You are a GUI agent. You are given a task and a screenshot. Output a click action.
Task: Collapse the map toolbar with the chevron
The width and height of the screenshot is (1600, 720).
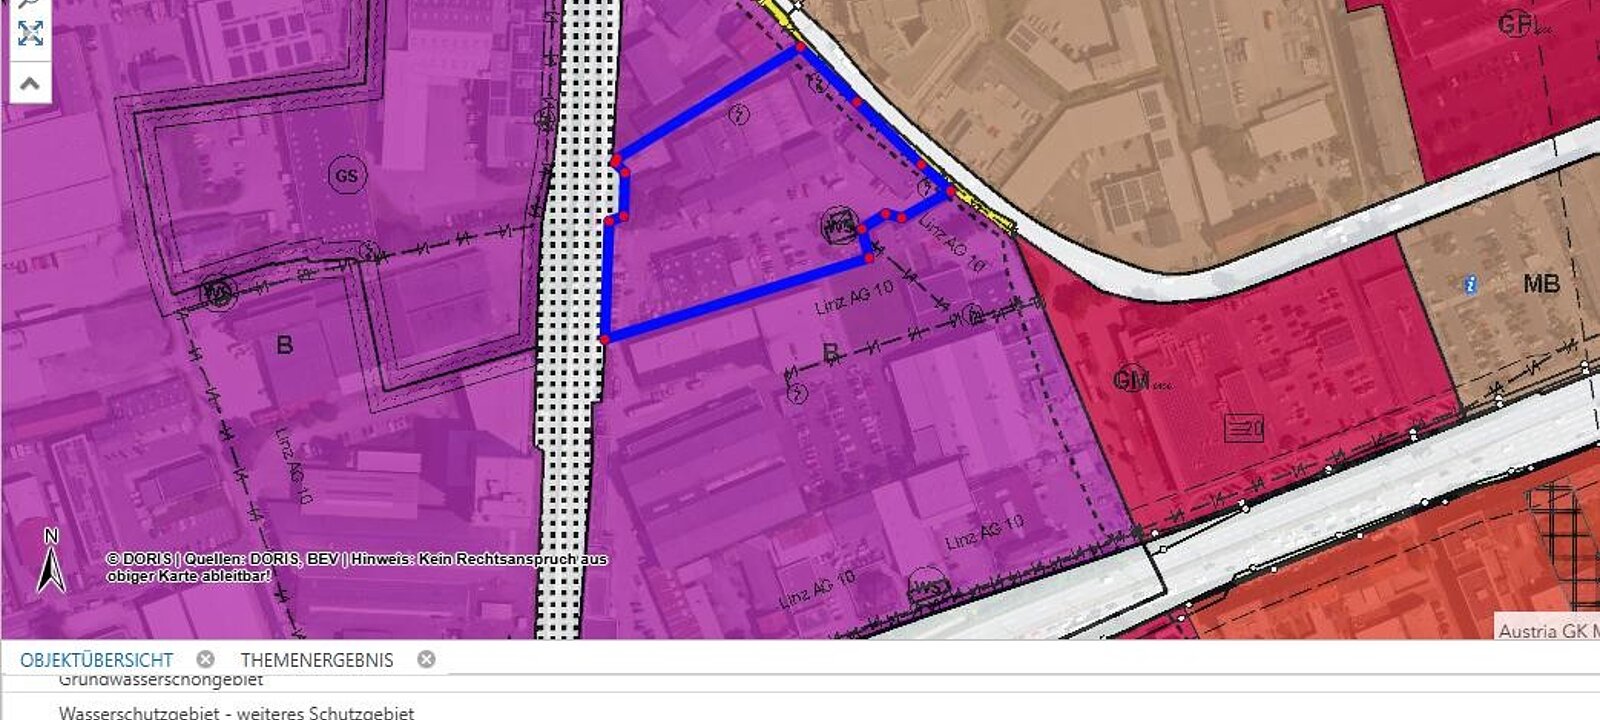[x=30, y=84]
